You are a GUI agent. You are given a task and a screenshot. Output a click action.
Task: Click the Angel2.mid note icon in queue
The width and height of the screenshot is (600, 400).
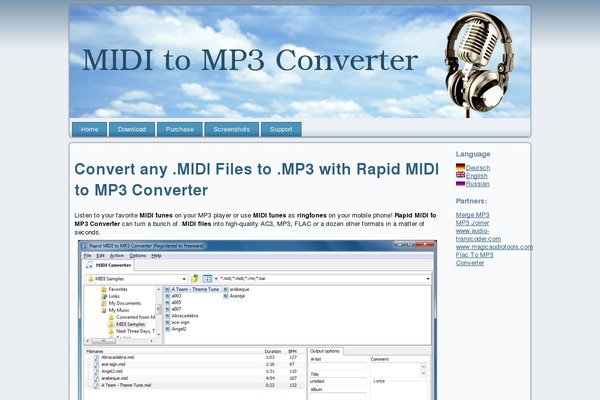96,371
